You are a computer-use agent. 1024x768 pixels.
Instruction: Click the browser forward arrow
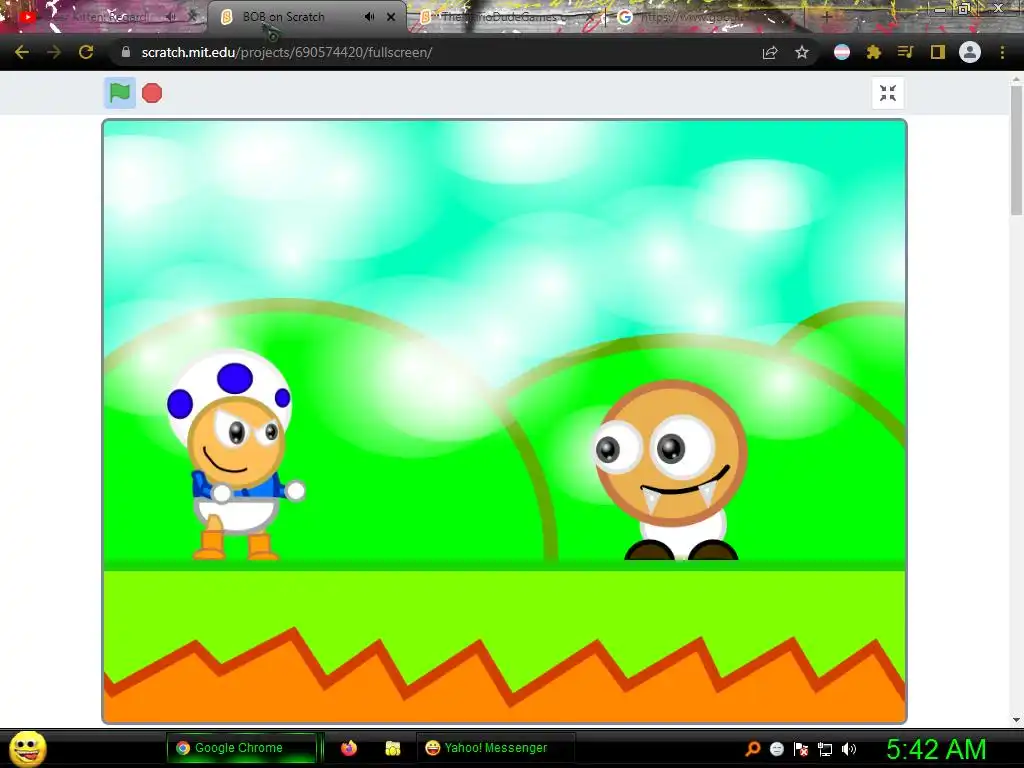[54, 52]
